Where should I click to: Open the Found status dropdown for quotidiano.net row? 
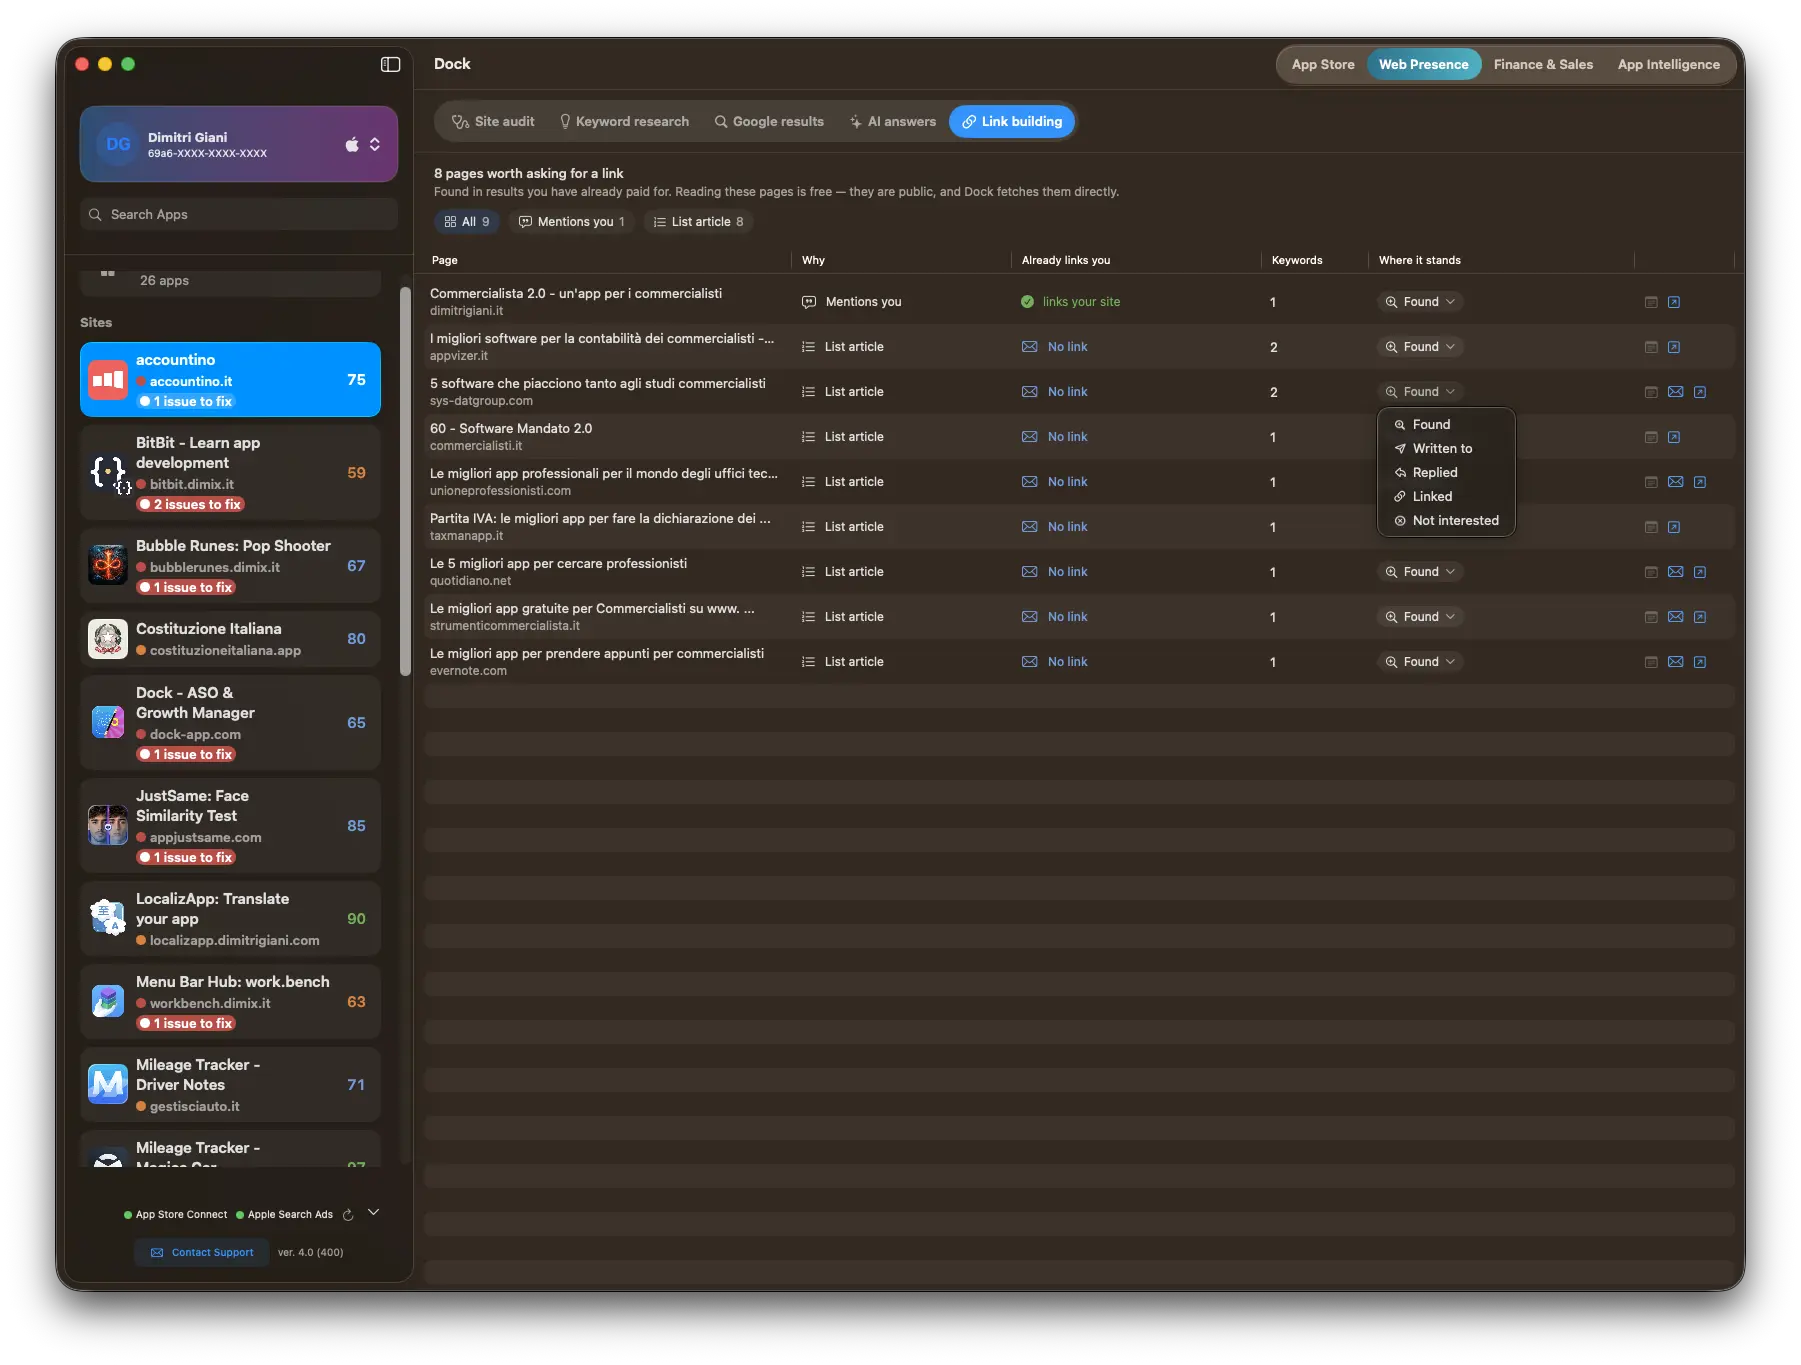(x=1420, y=572)
